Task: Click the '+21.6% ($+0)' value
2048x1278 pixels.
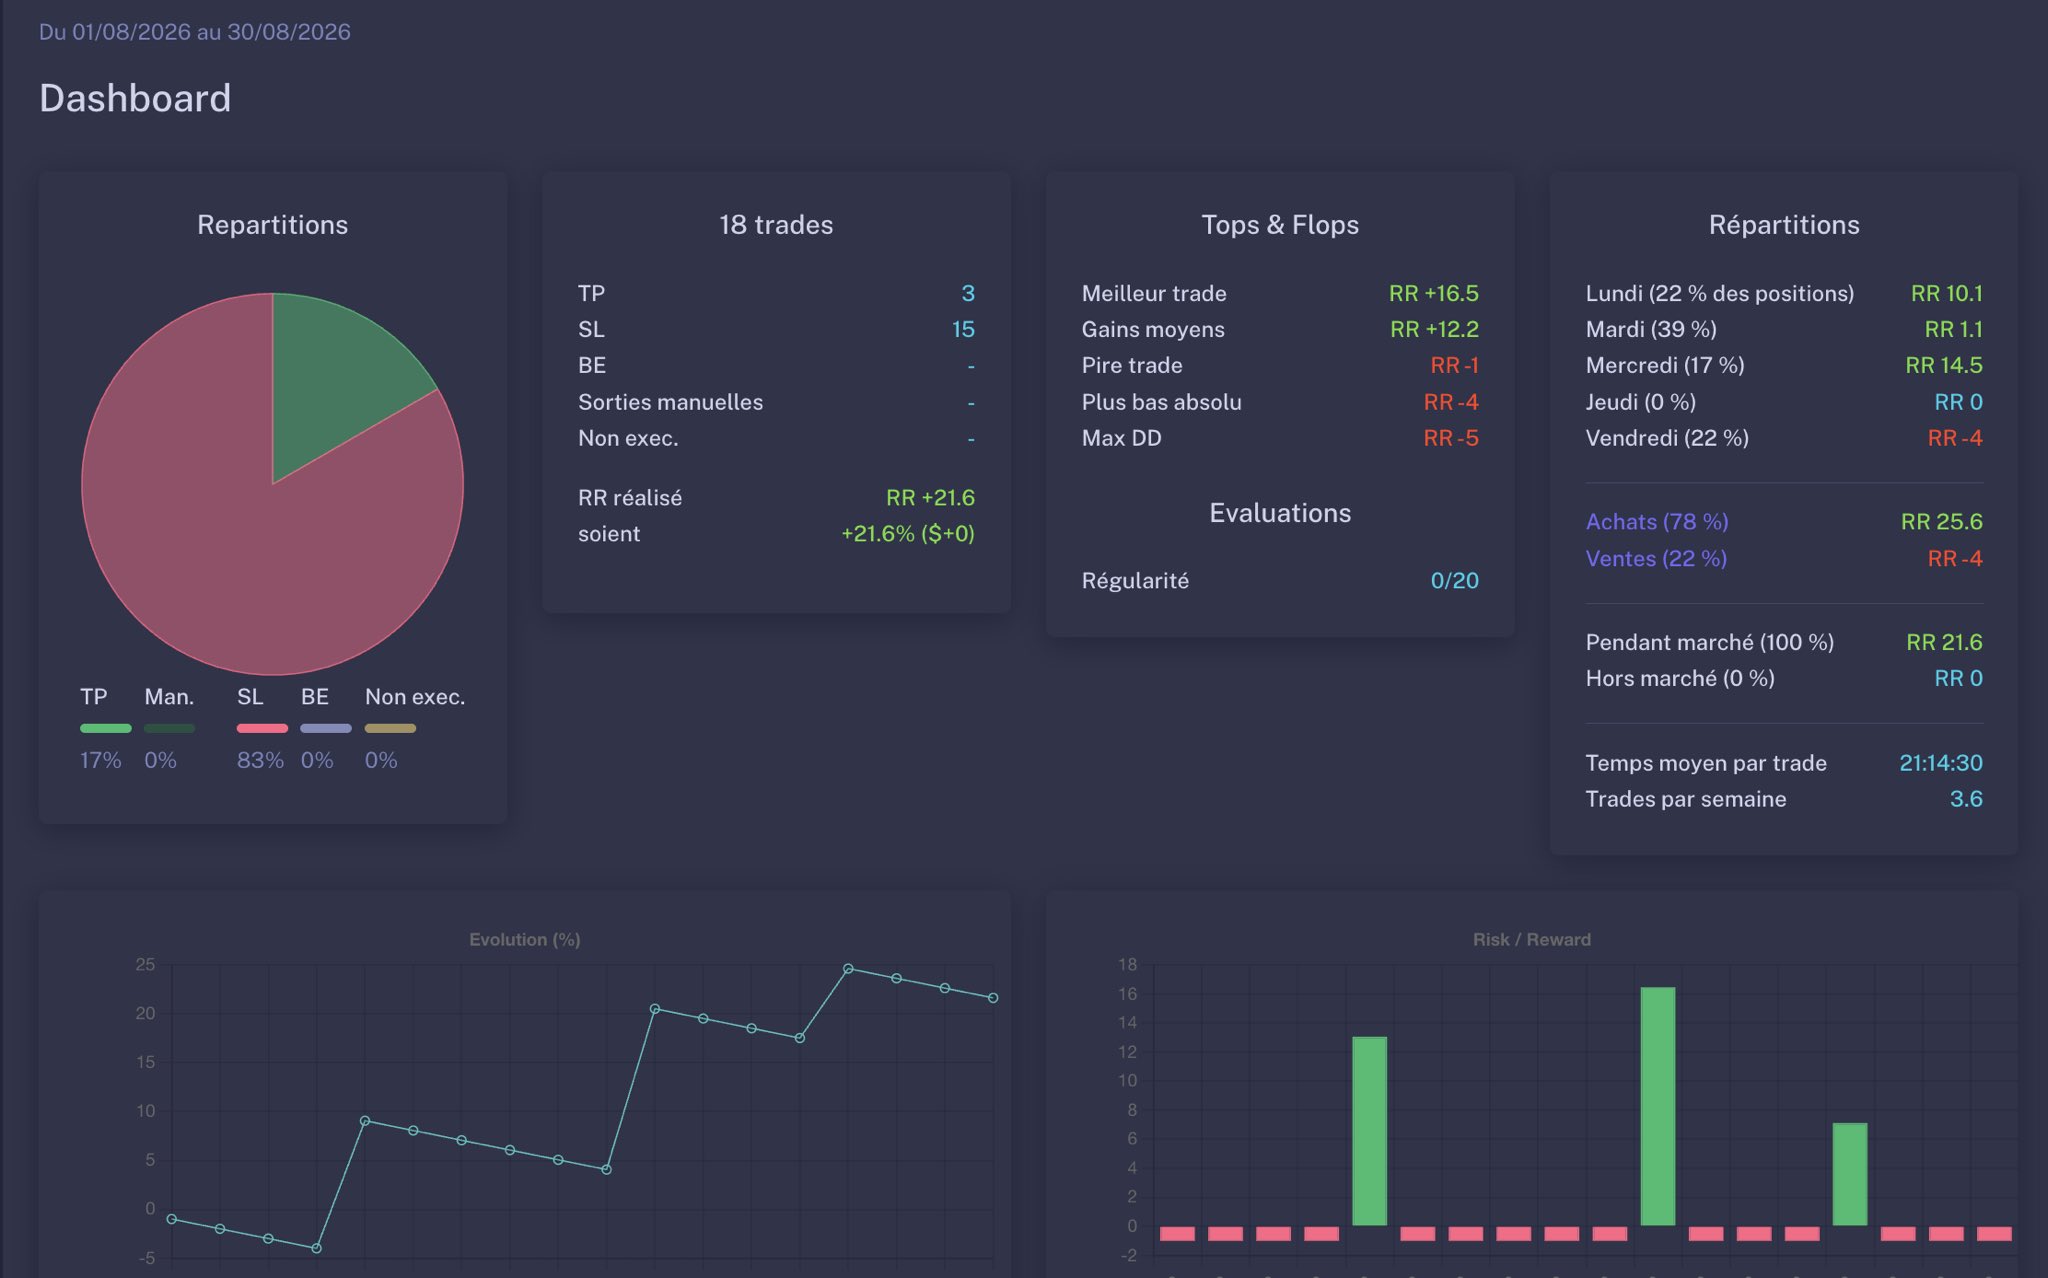Action: click(908, 534)
